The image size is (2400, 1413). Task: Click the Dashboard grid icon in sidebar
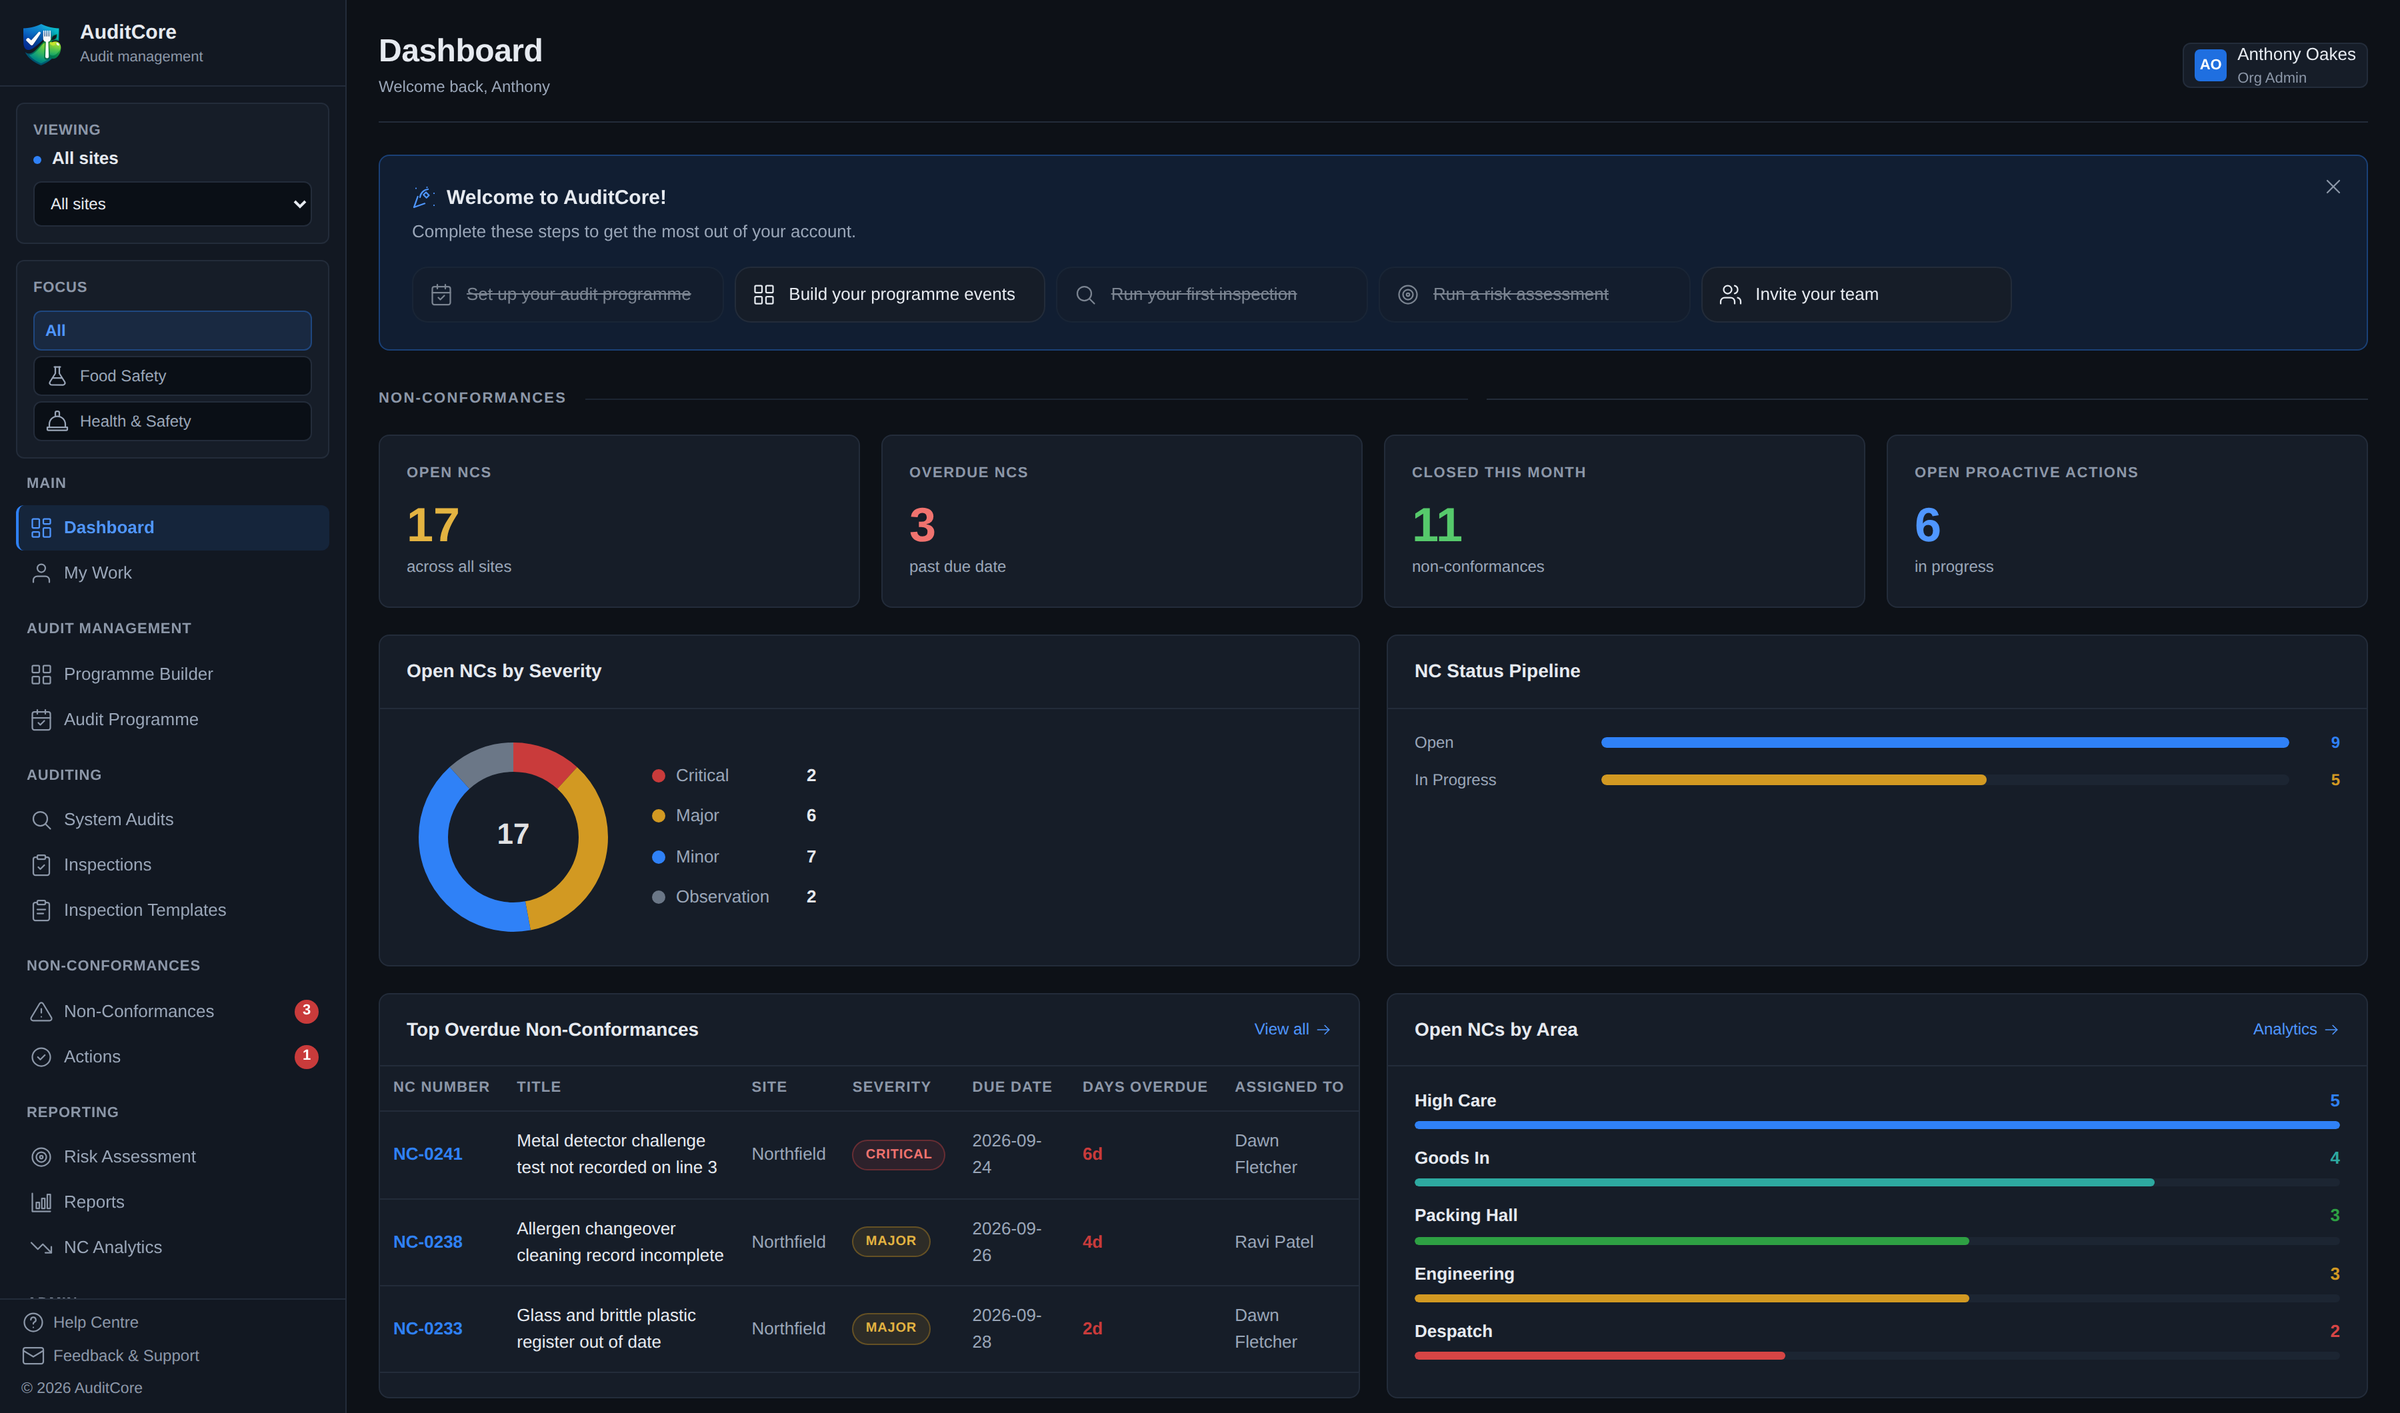click(x=41, y=527)
